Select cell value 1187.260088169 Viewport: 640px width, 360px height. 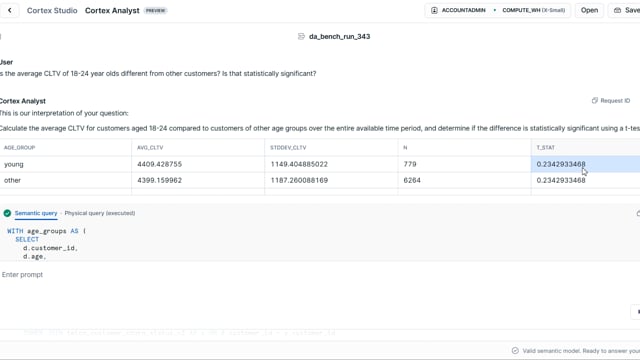(331, 180)
